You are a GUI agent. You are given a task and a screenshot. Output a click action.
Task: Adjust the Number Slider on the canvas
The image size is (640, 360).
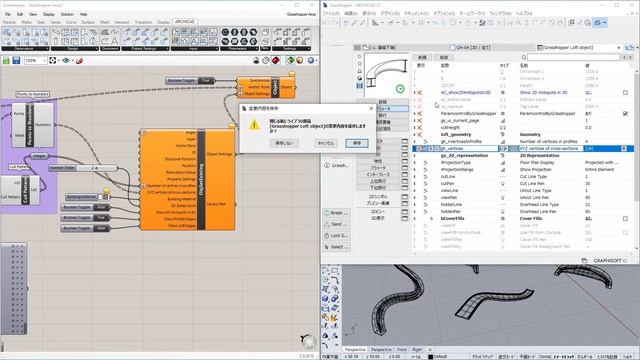(x=83, y=168)
